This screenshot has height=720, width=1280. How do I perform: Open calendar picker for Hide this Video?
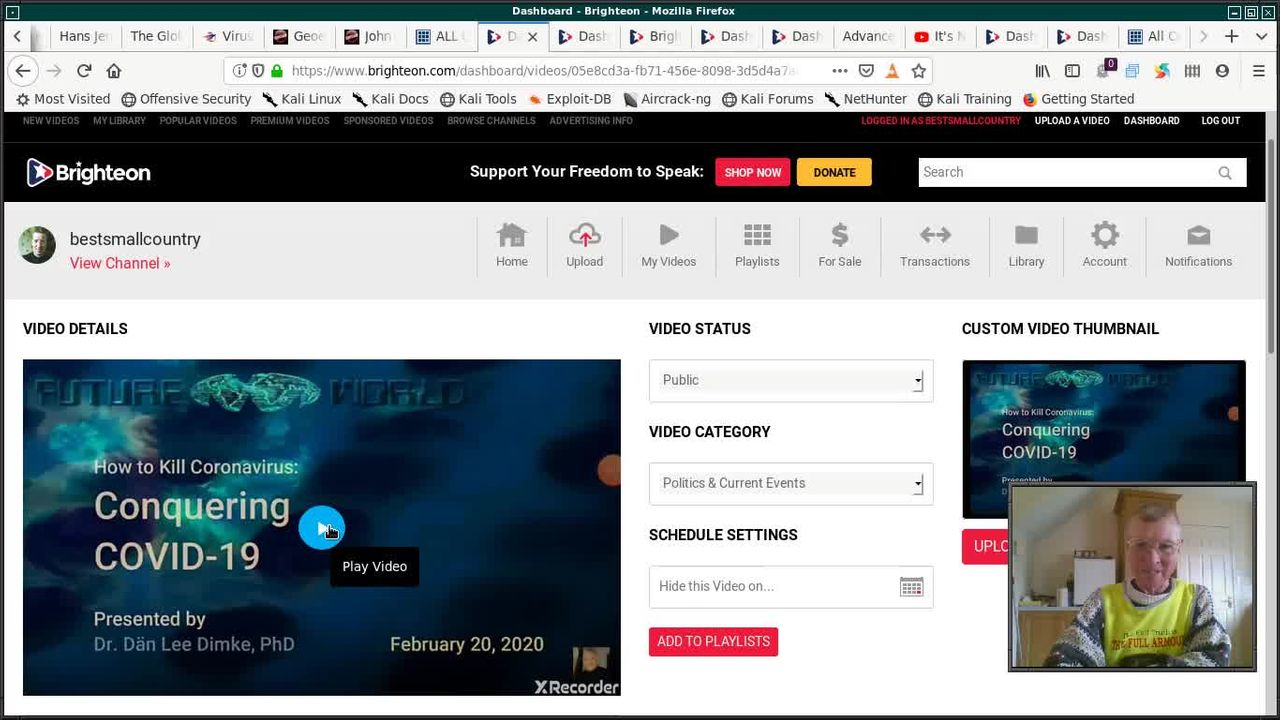pos(911,587)
